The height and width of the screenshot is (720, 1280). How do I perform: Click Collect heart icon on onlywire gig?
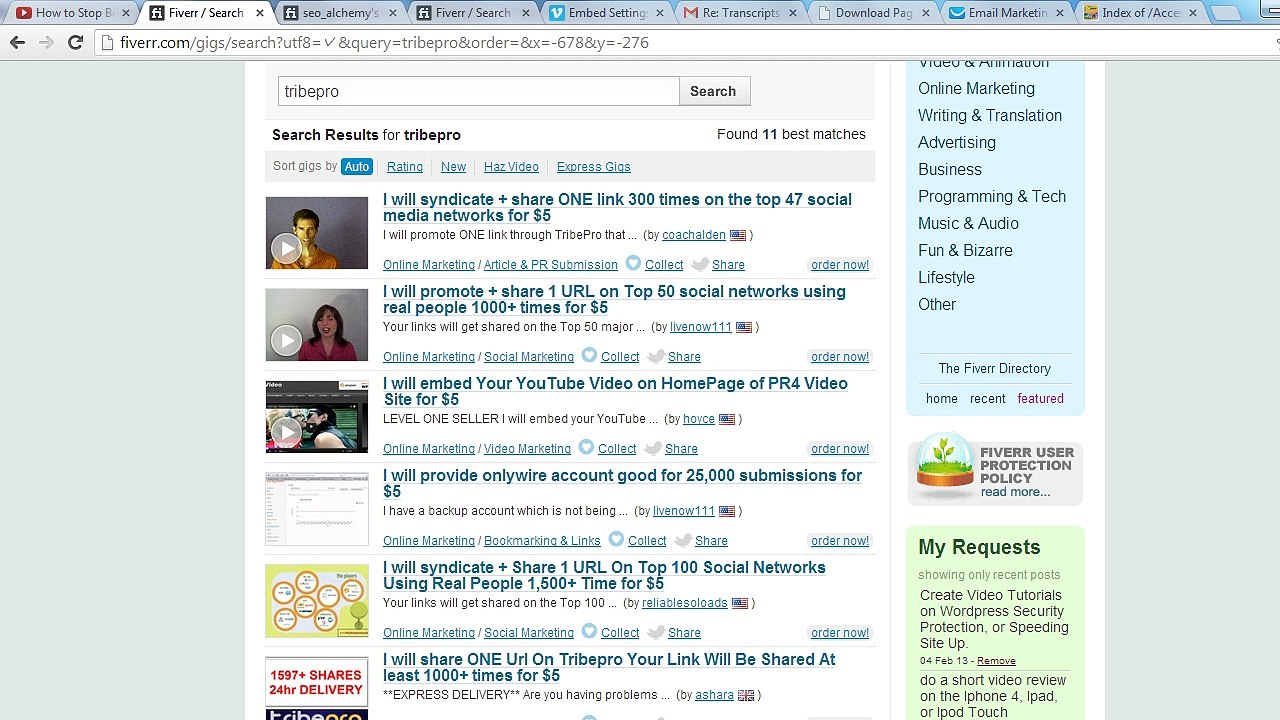[x=616, y=539]
